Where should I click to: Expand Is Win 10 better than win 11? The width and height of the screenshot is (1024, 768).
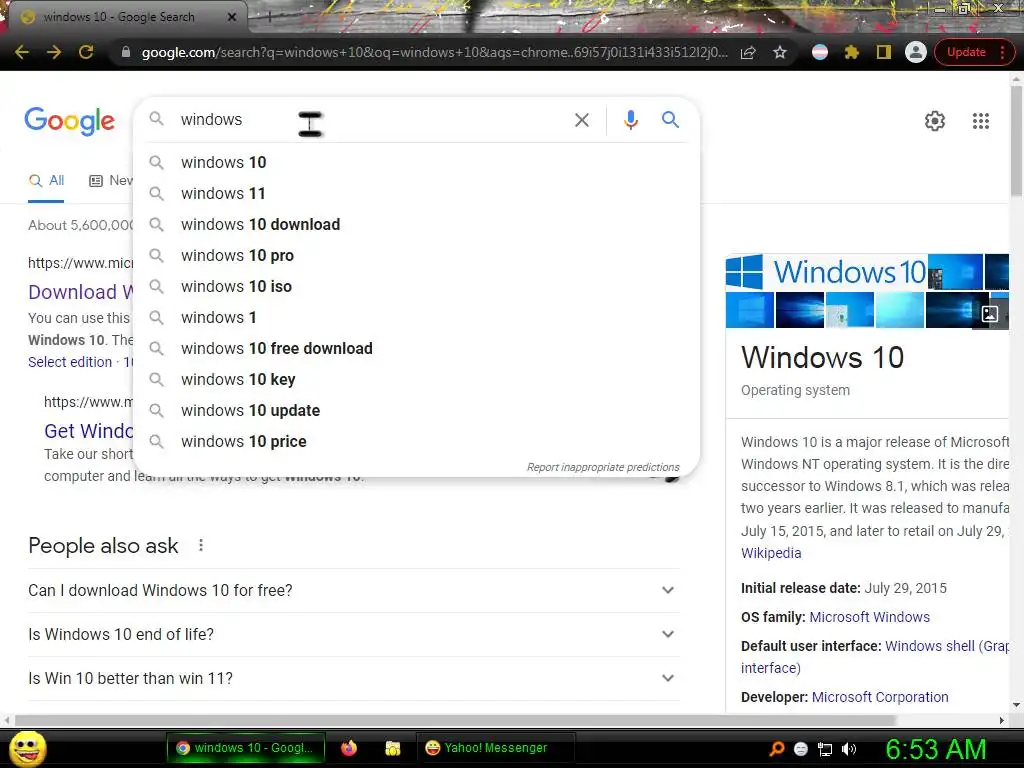(353, 679)
